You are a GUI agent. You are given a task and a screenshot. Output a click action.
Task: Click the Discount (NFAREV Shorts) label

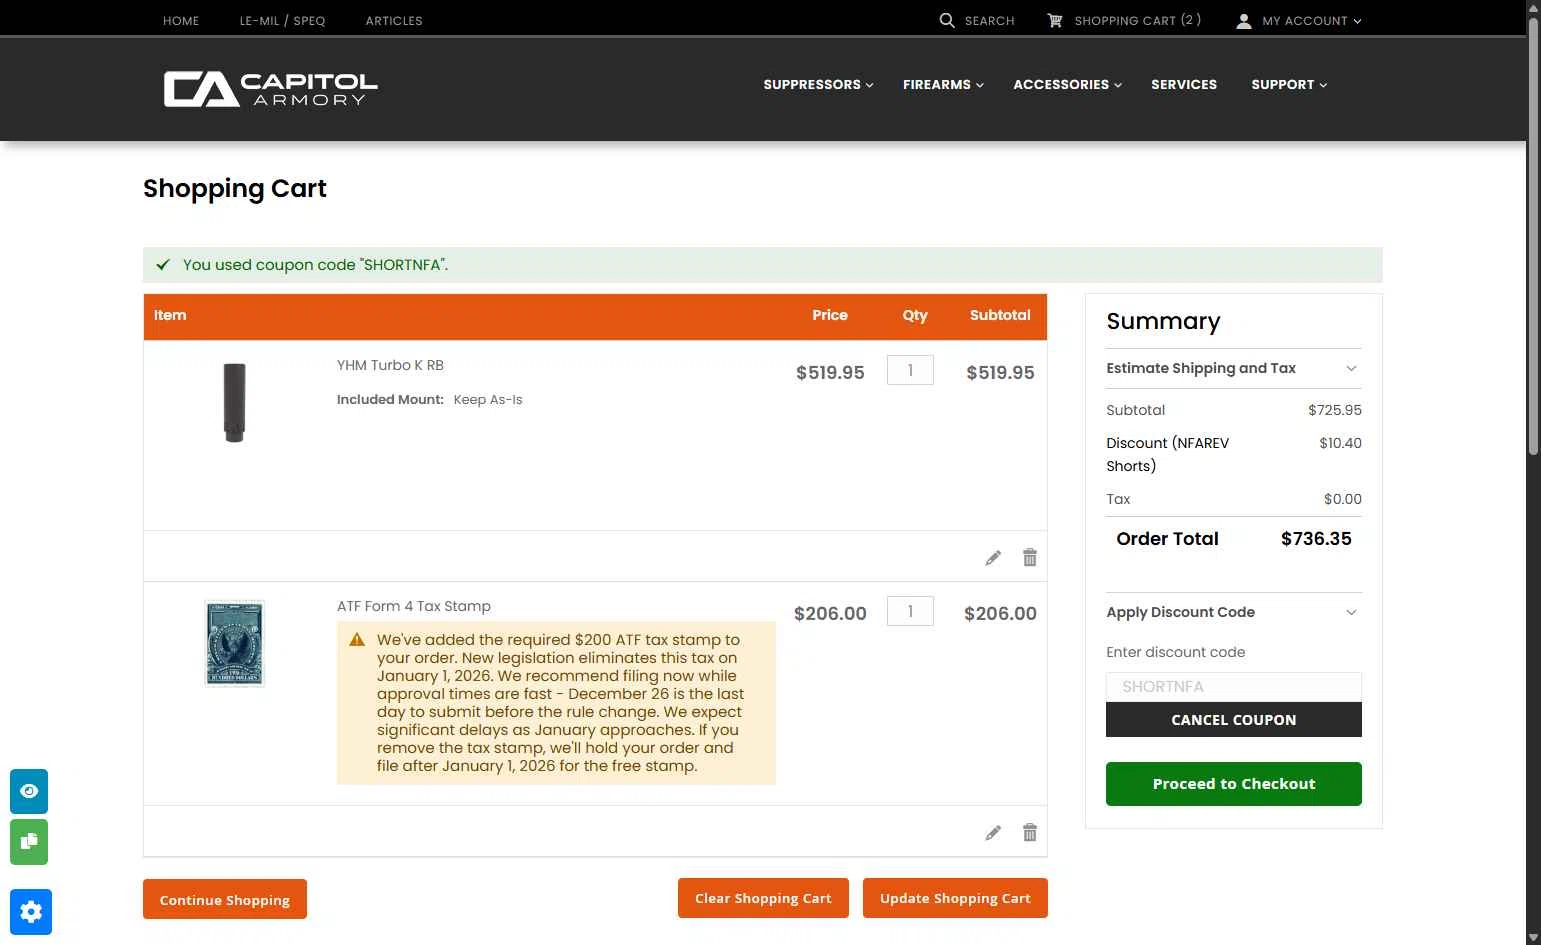[x=1167, y=454]
